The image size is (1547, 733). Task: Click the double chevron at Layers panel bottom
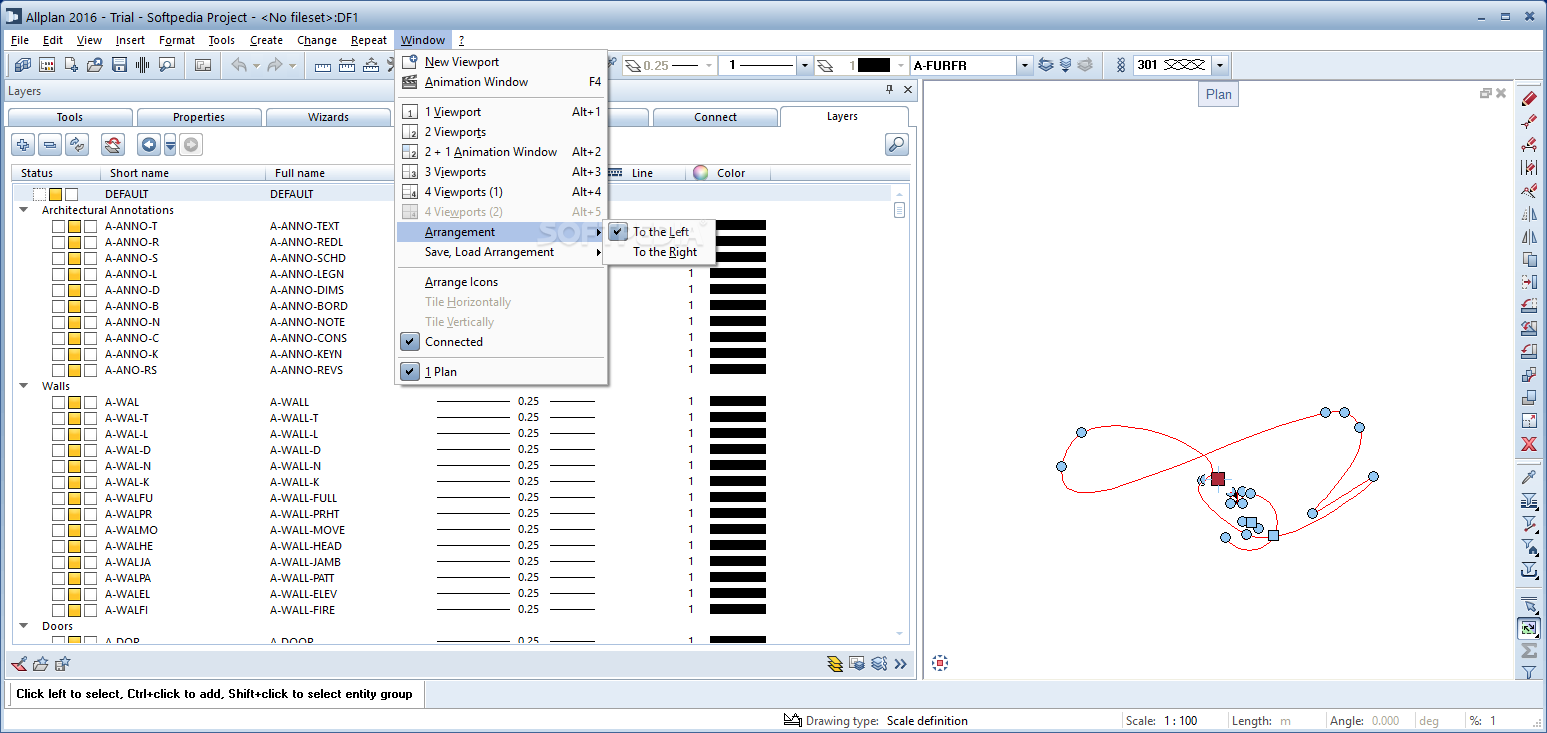[901, 664]
